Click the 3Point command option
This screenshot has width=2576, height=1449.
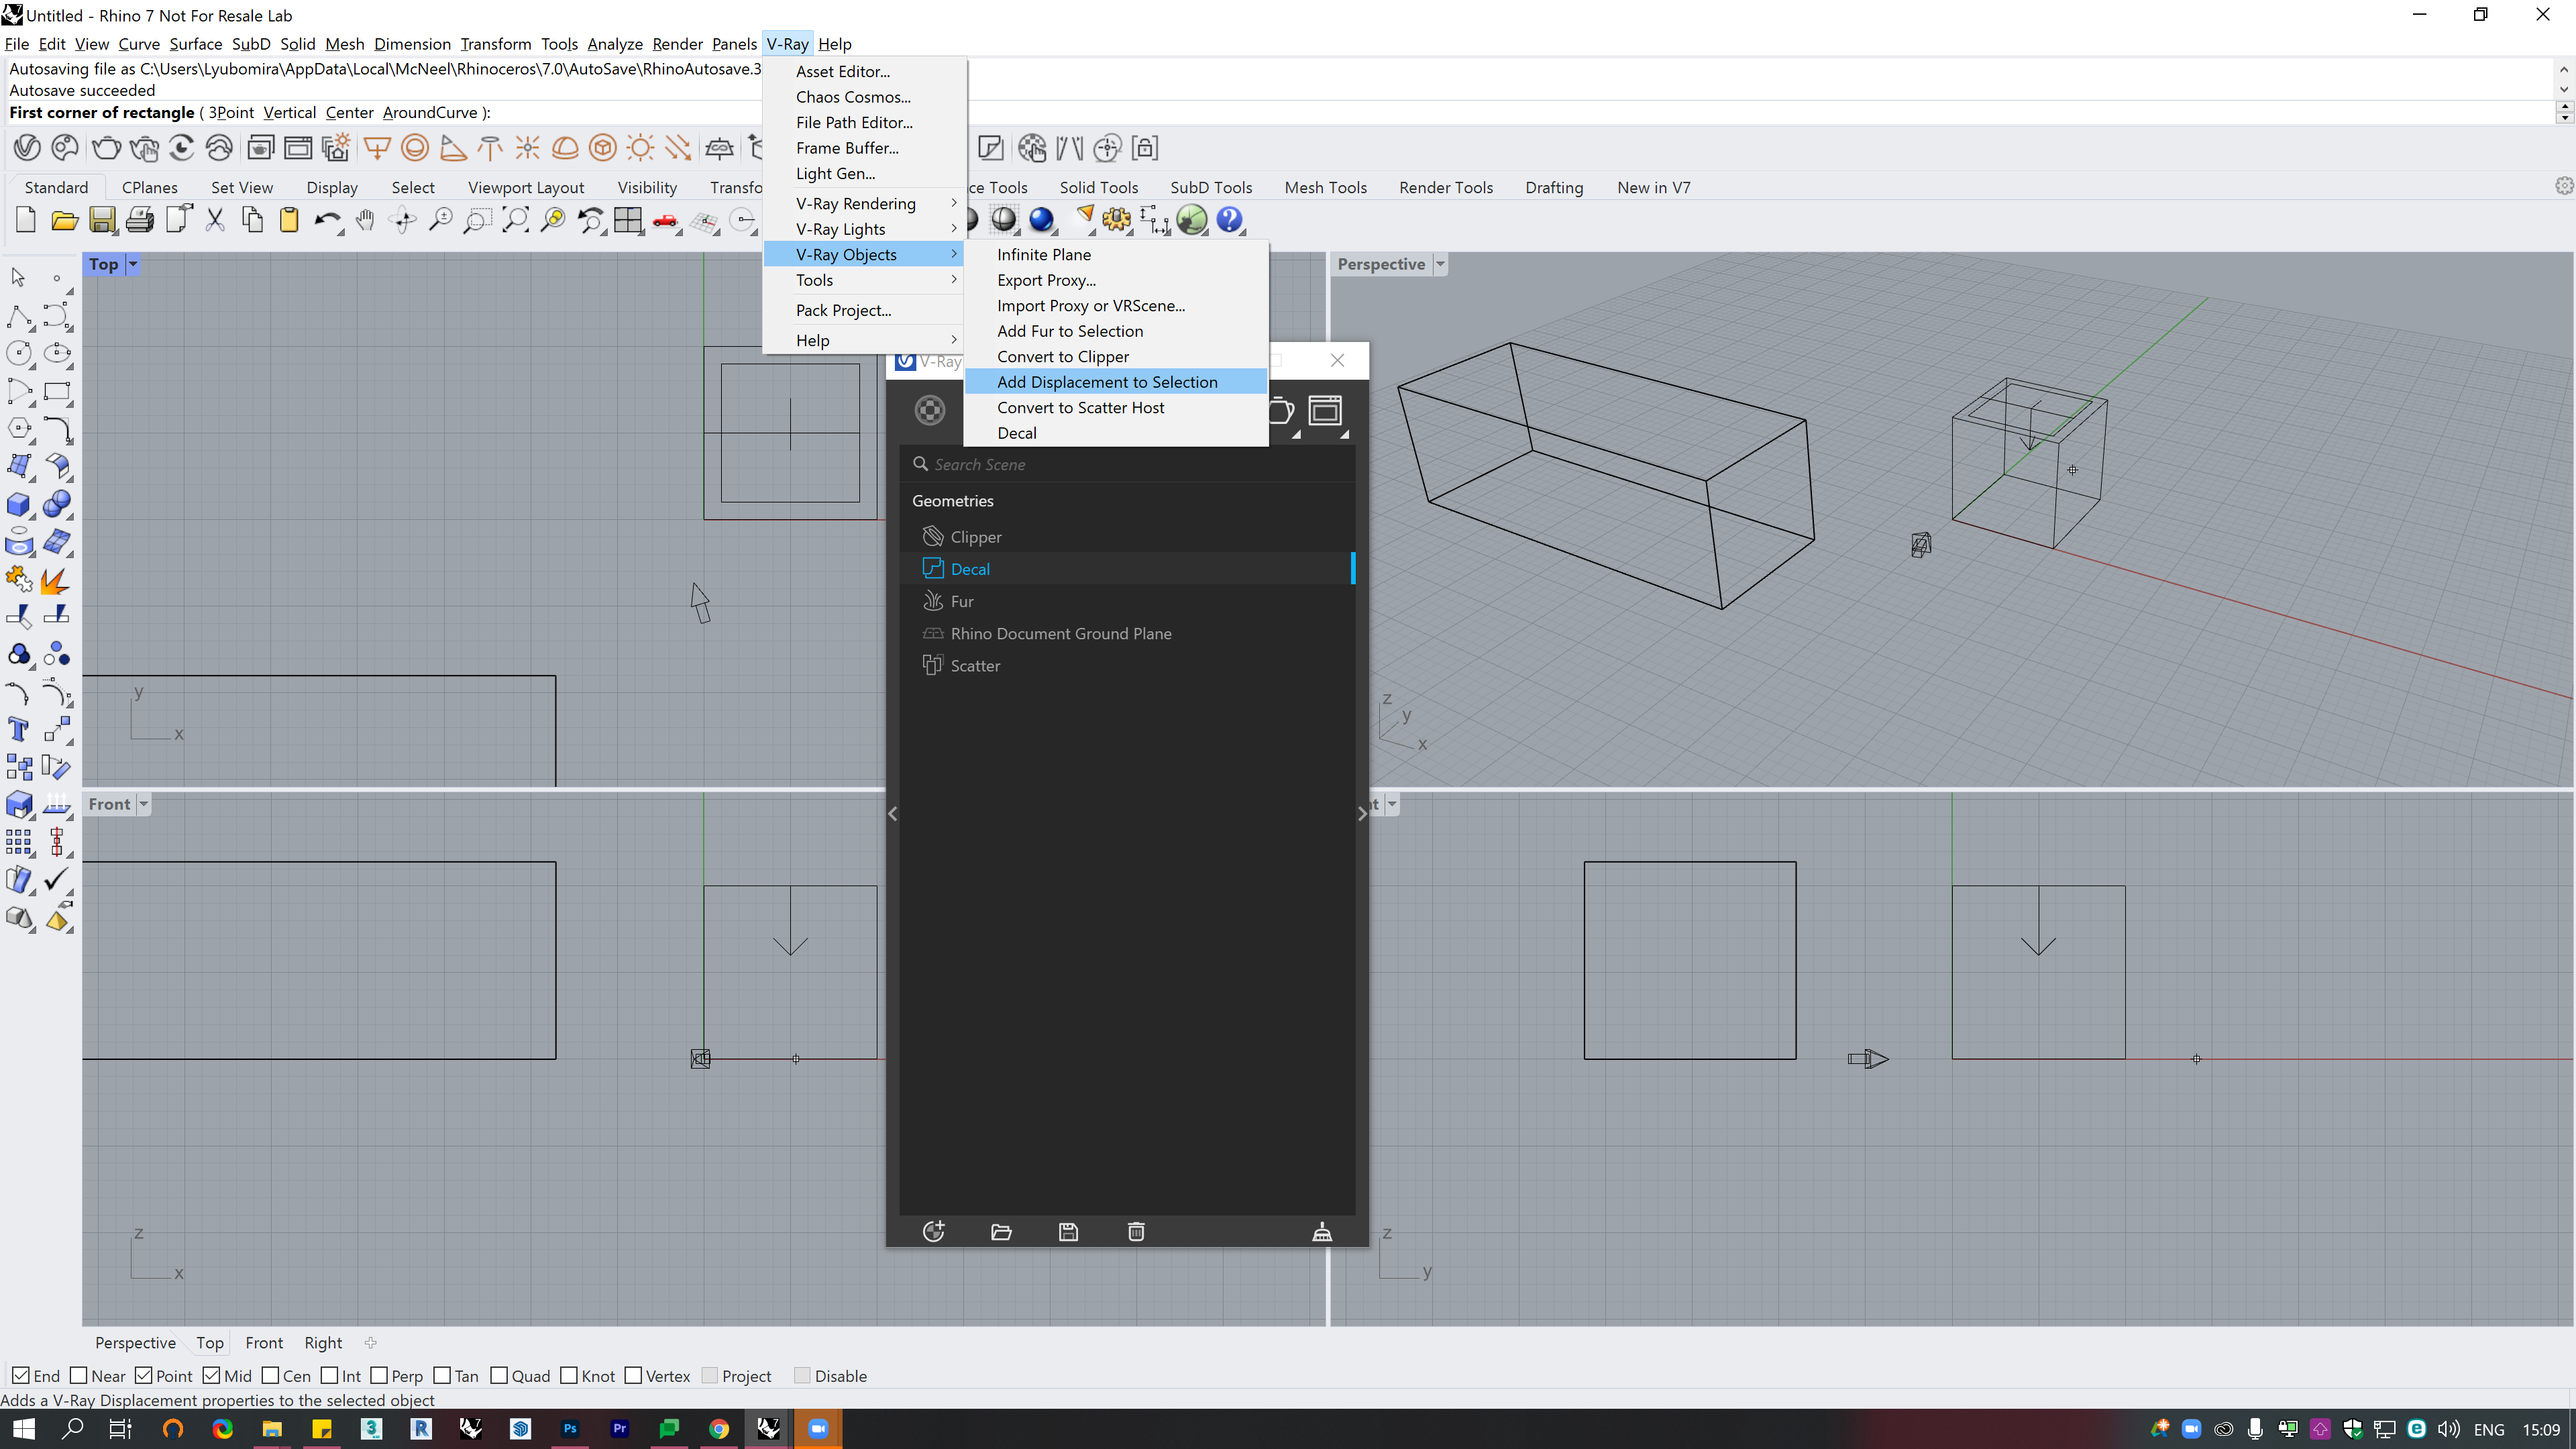231,113
